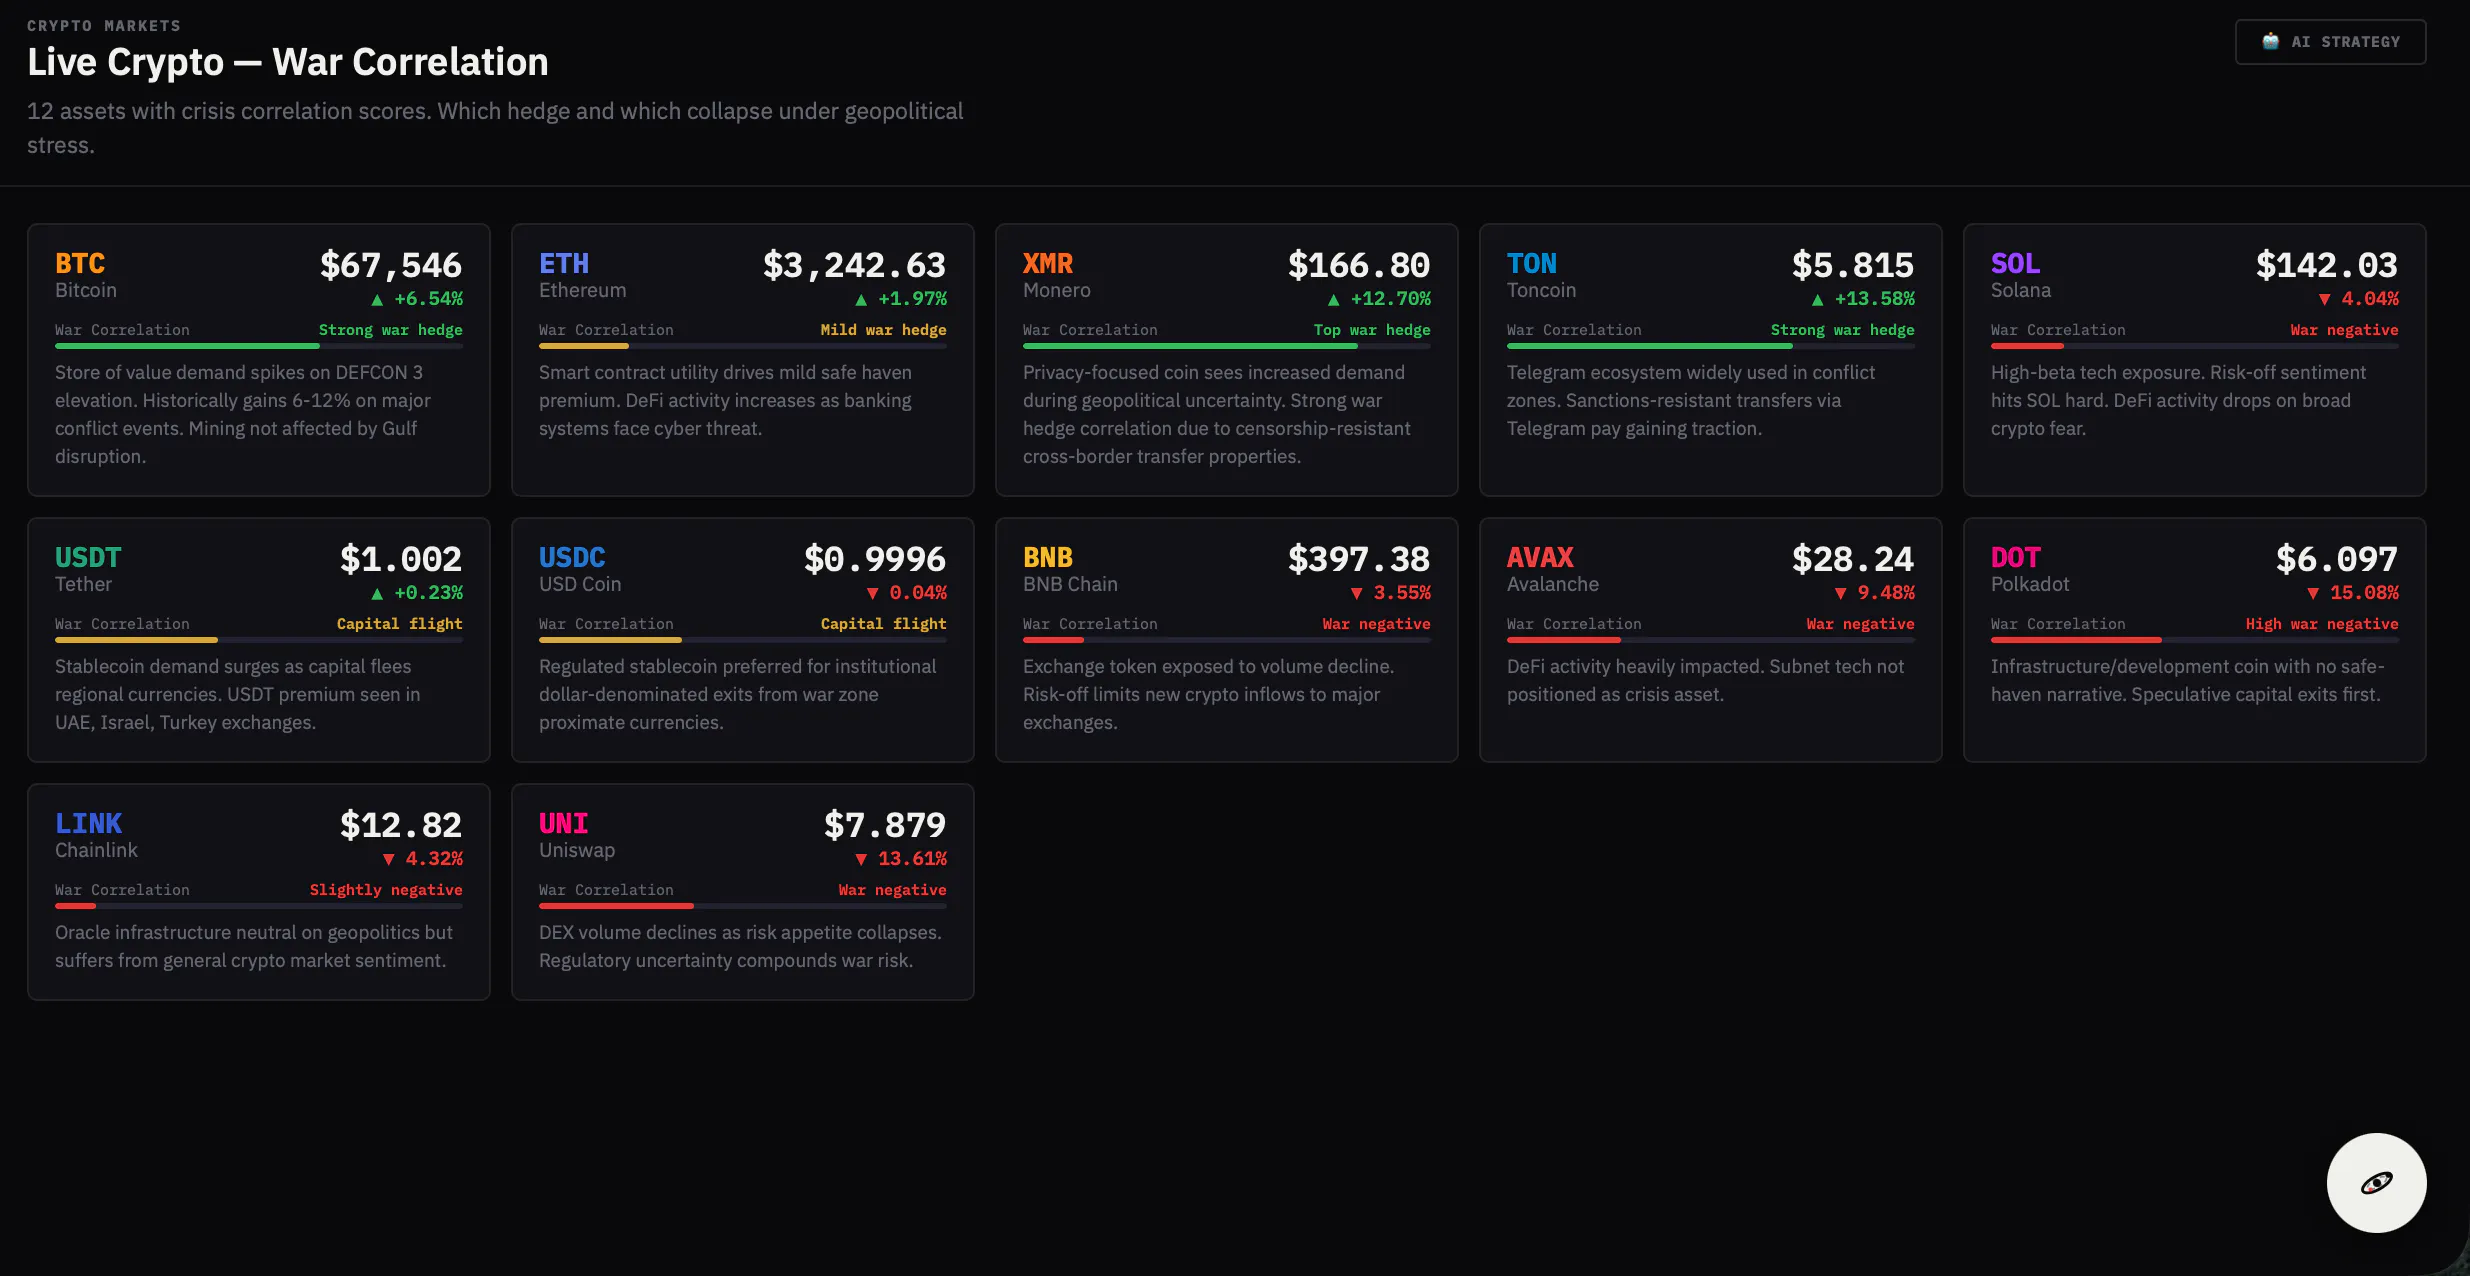
Task: Click the SOL 'War negative' label
Action: click(x=2345, y=330)
